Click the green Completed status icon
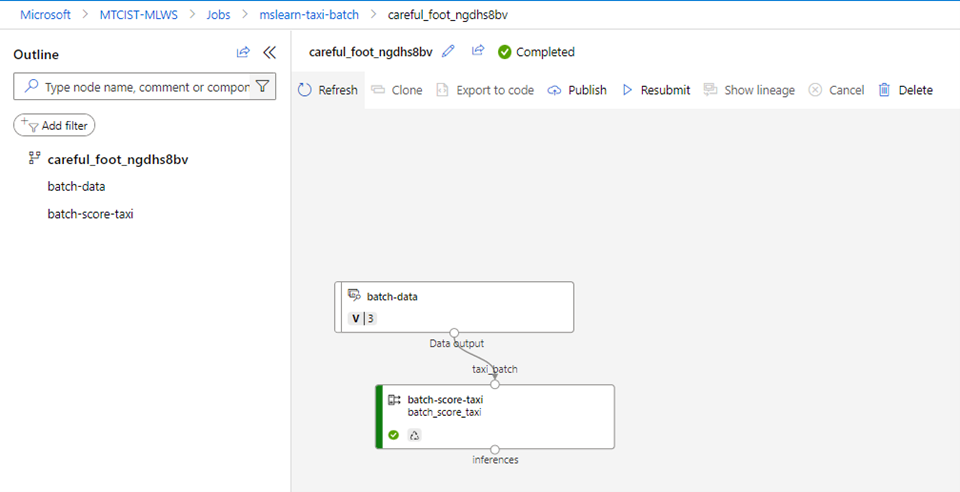The image size is (960, 492). 504,52
